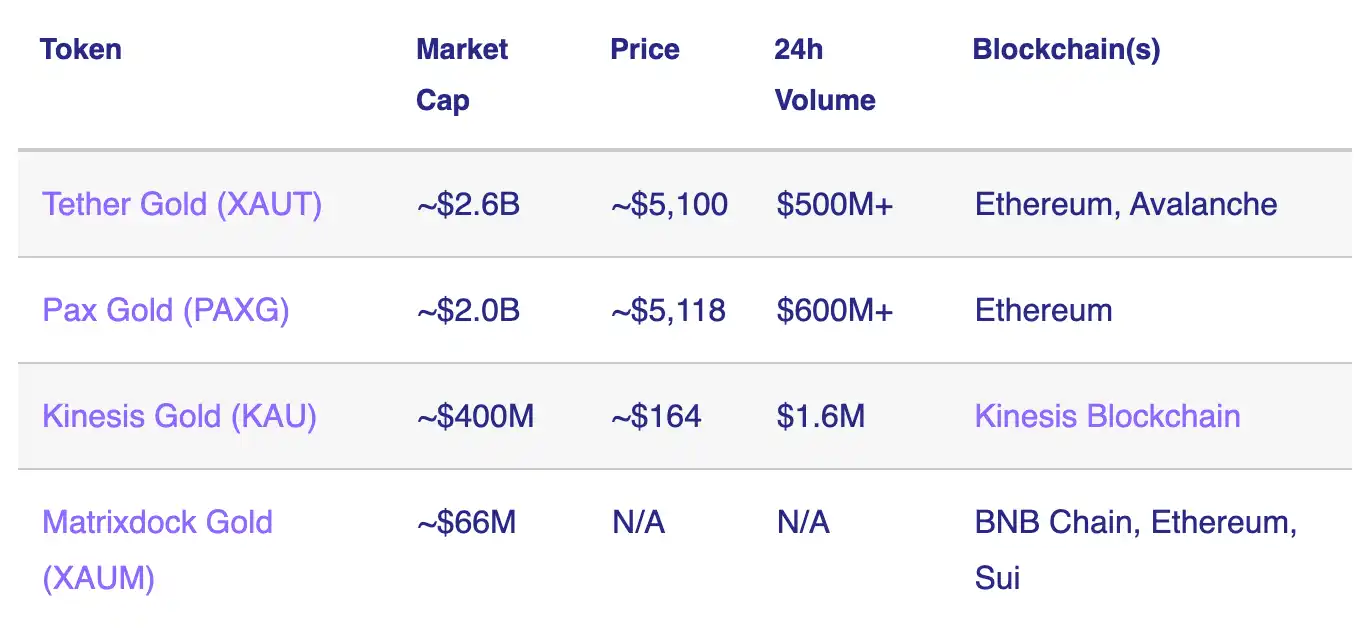Select the ~$5,118 price value
Viewport: 1366px width, 630px height.
668,311
